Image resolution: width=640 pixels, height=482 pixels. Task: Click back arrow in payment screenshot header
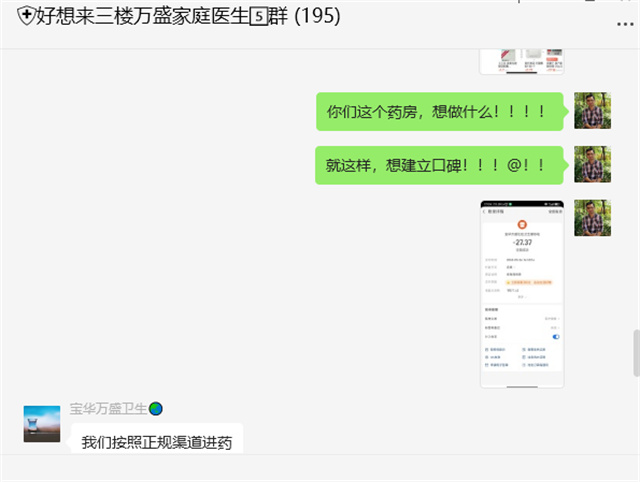[485, 211]
